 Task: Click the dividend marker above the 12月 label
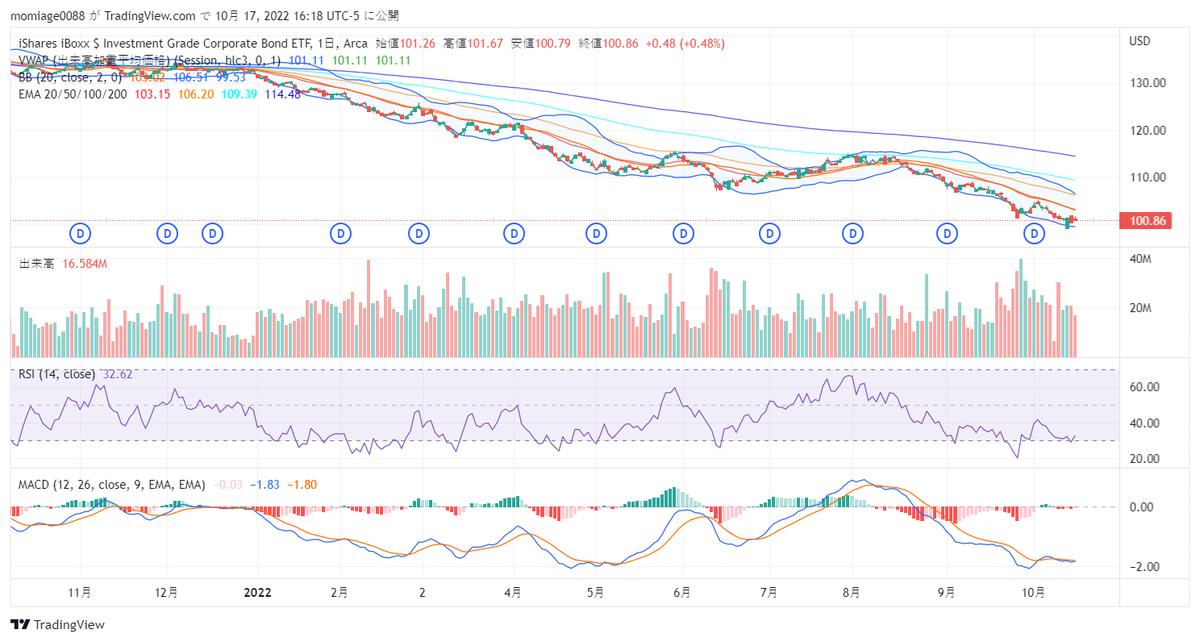click(167, 233)
